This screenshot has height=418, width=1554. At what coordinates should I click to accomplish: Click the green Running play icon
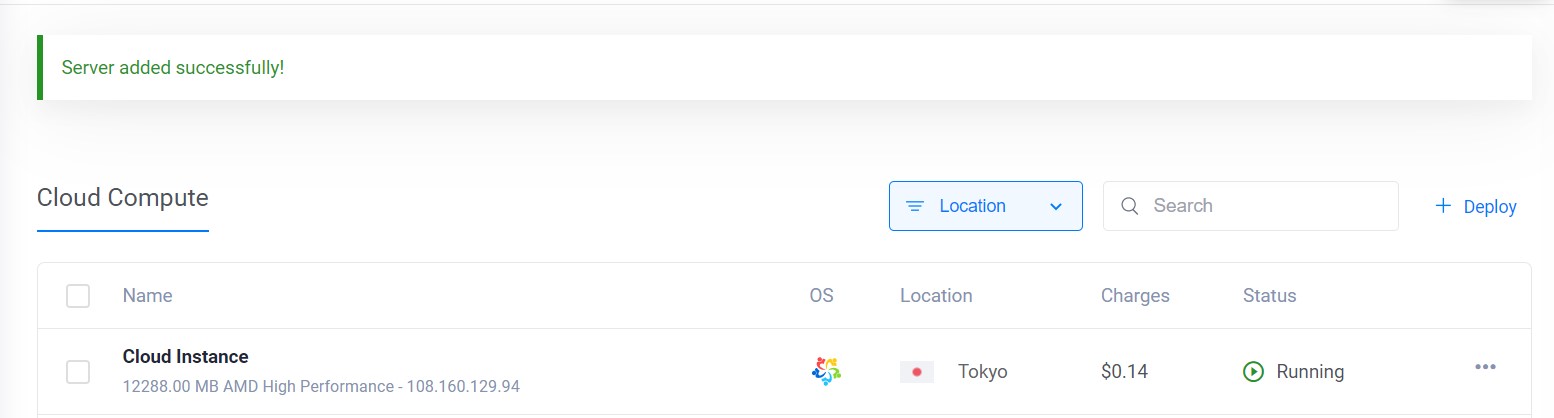pyautogui.click(x=1253, y=372)
